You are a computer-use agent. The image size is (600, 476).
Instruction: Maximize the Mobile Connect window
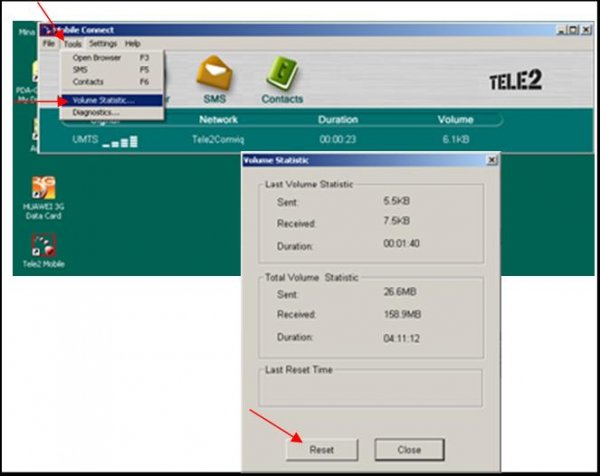click(573, 30)
